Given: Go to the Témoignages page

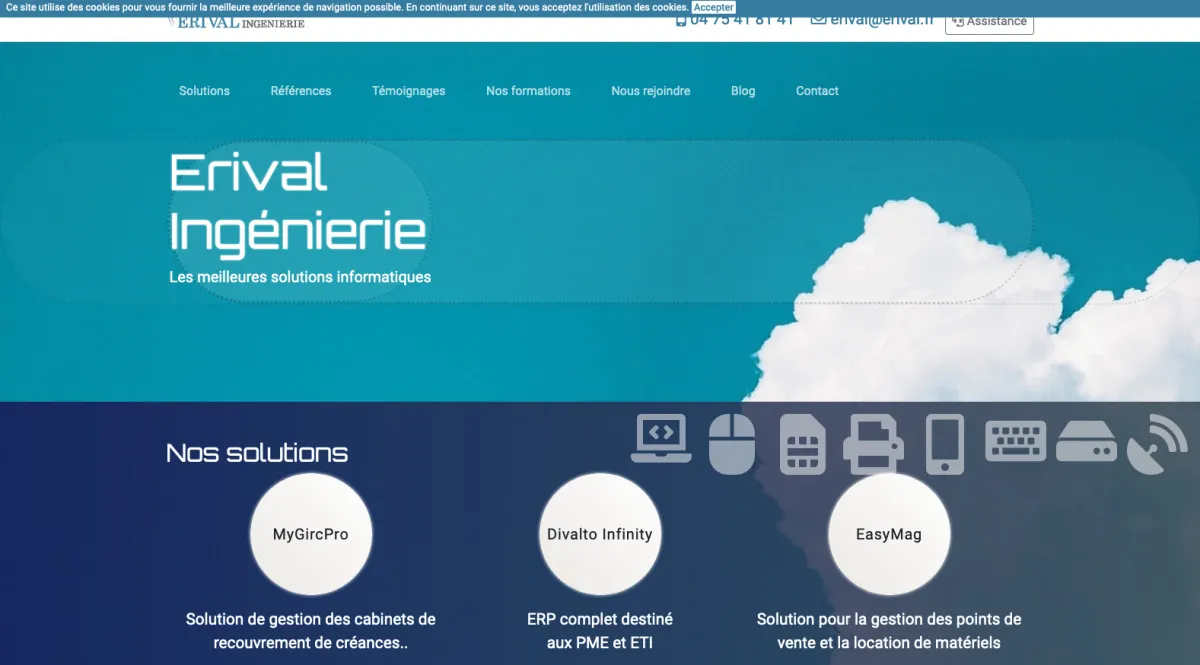Looking at the screenshot, I should [x=409, y=91].
